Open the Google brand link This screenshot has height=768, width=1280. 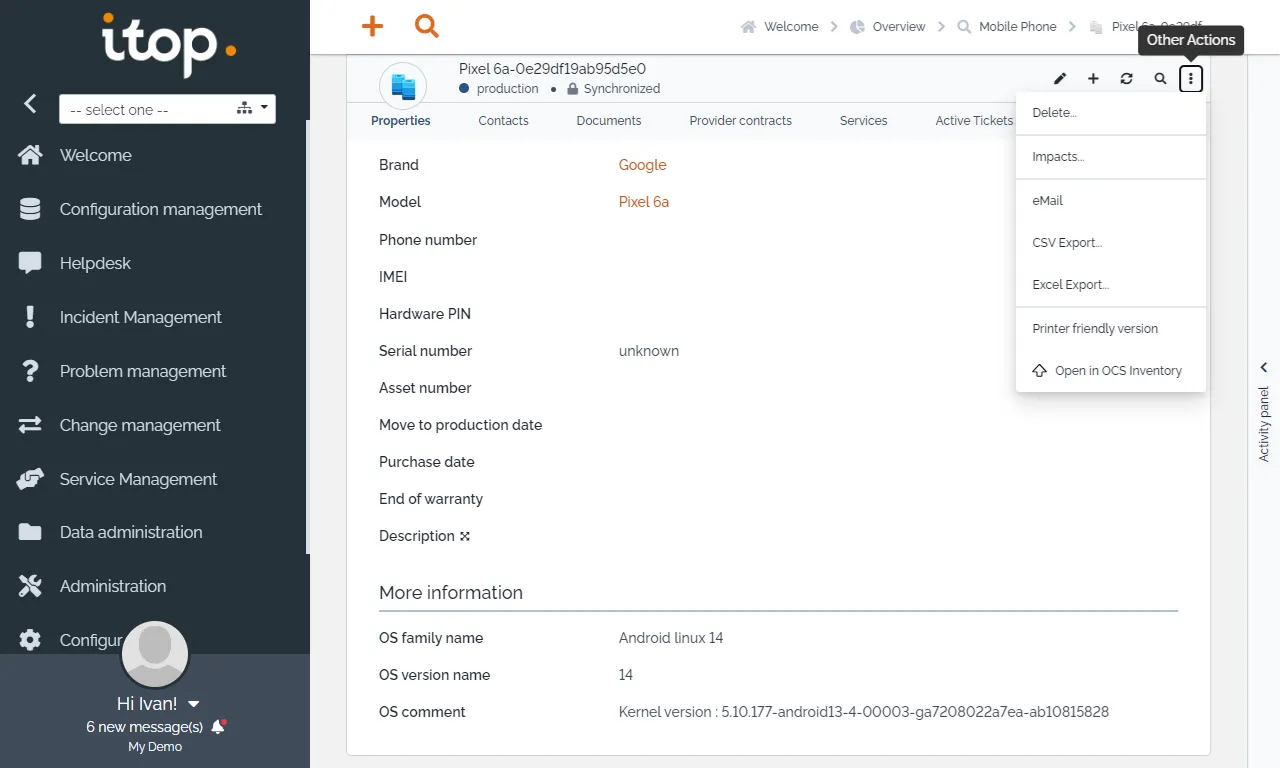(x=642, y=165)
